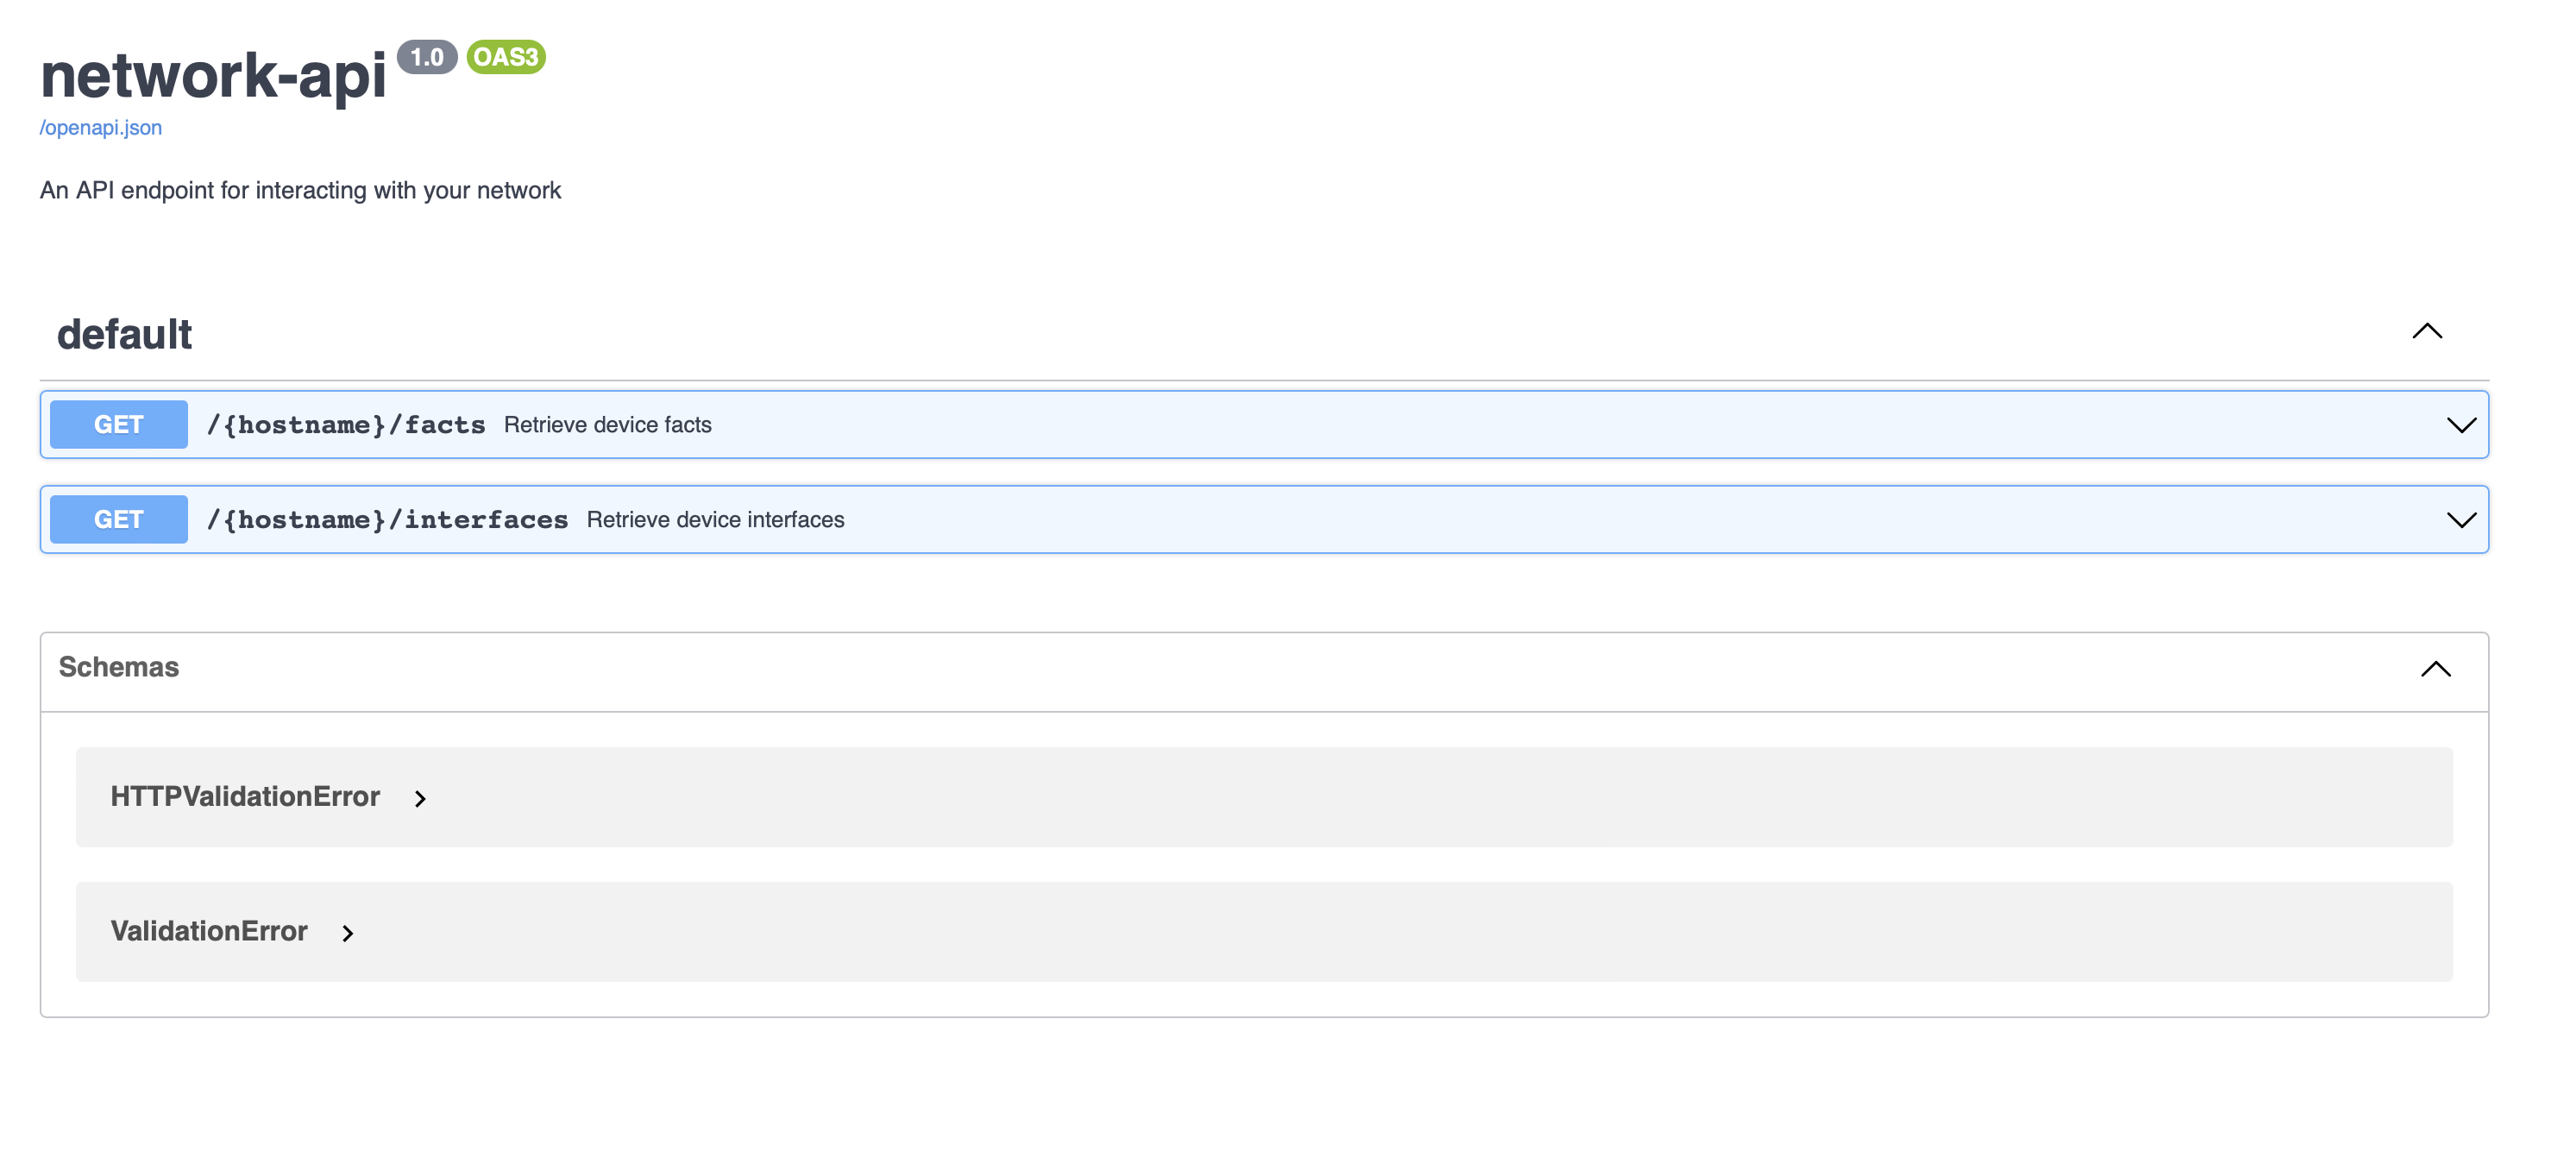Expand the /{hostname}/interfaces endpoint arrow

click(2460, 520)
